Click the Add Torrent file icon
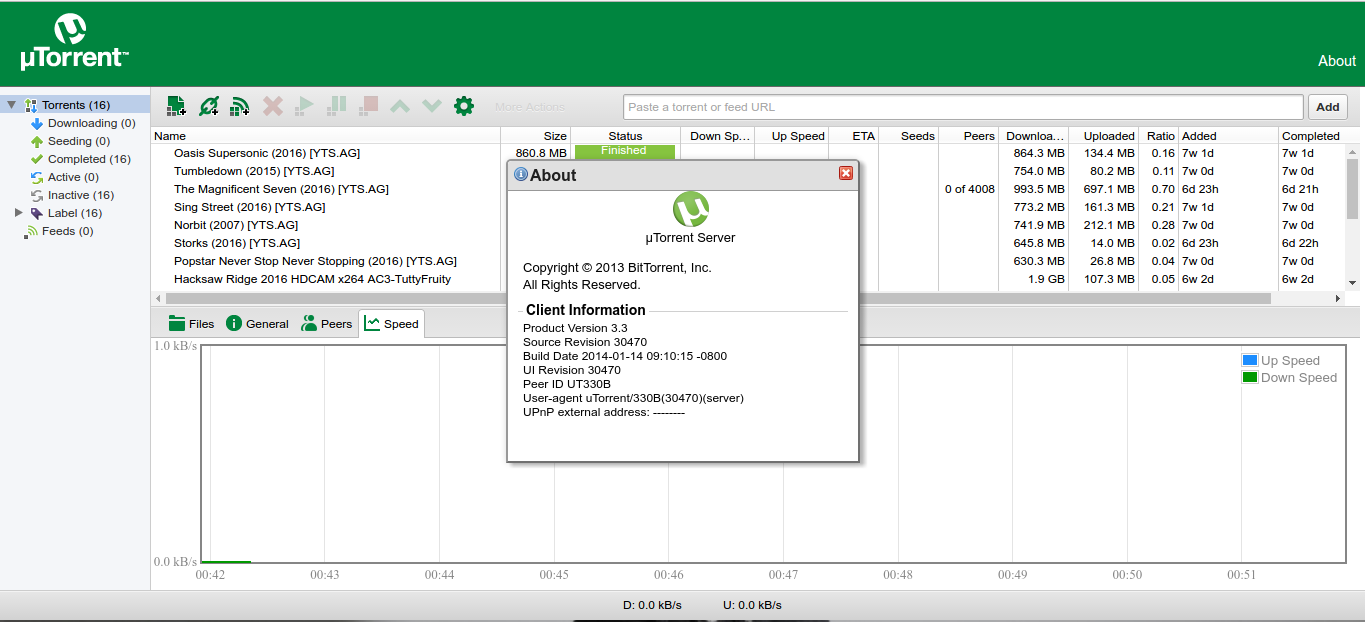Viewport: 1365px width, 622px height. point(176,106)
